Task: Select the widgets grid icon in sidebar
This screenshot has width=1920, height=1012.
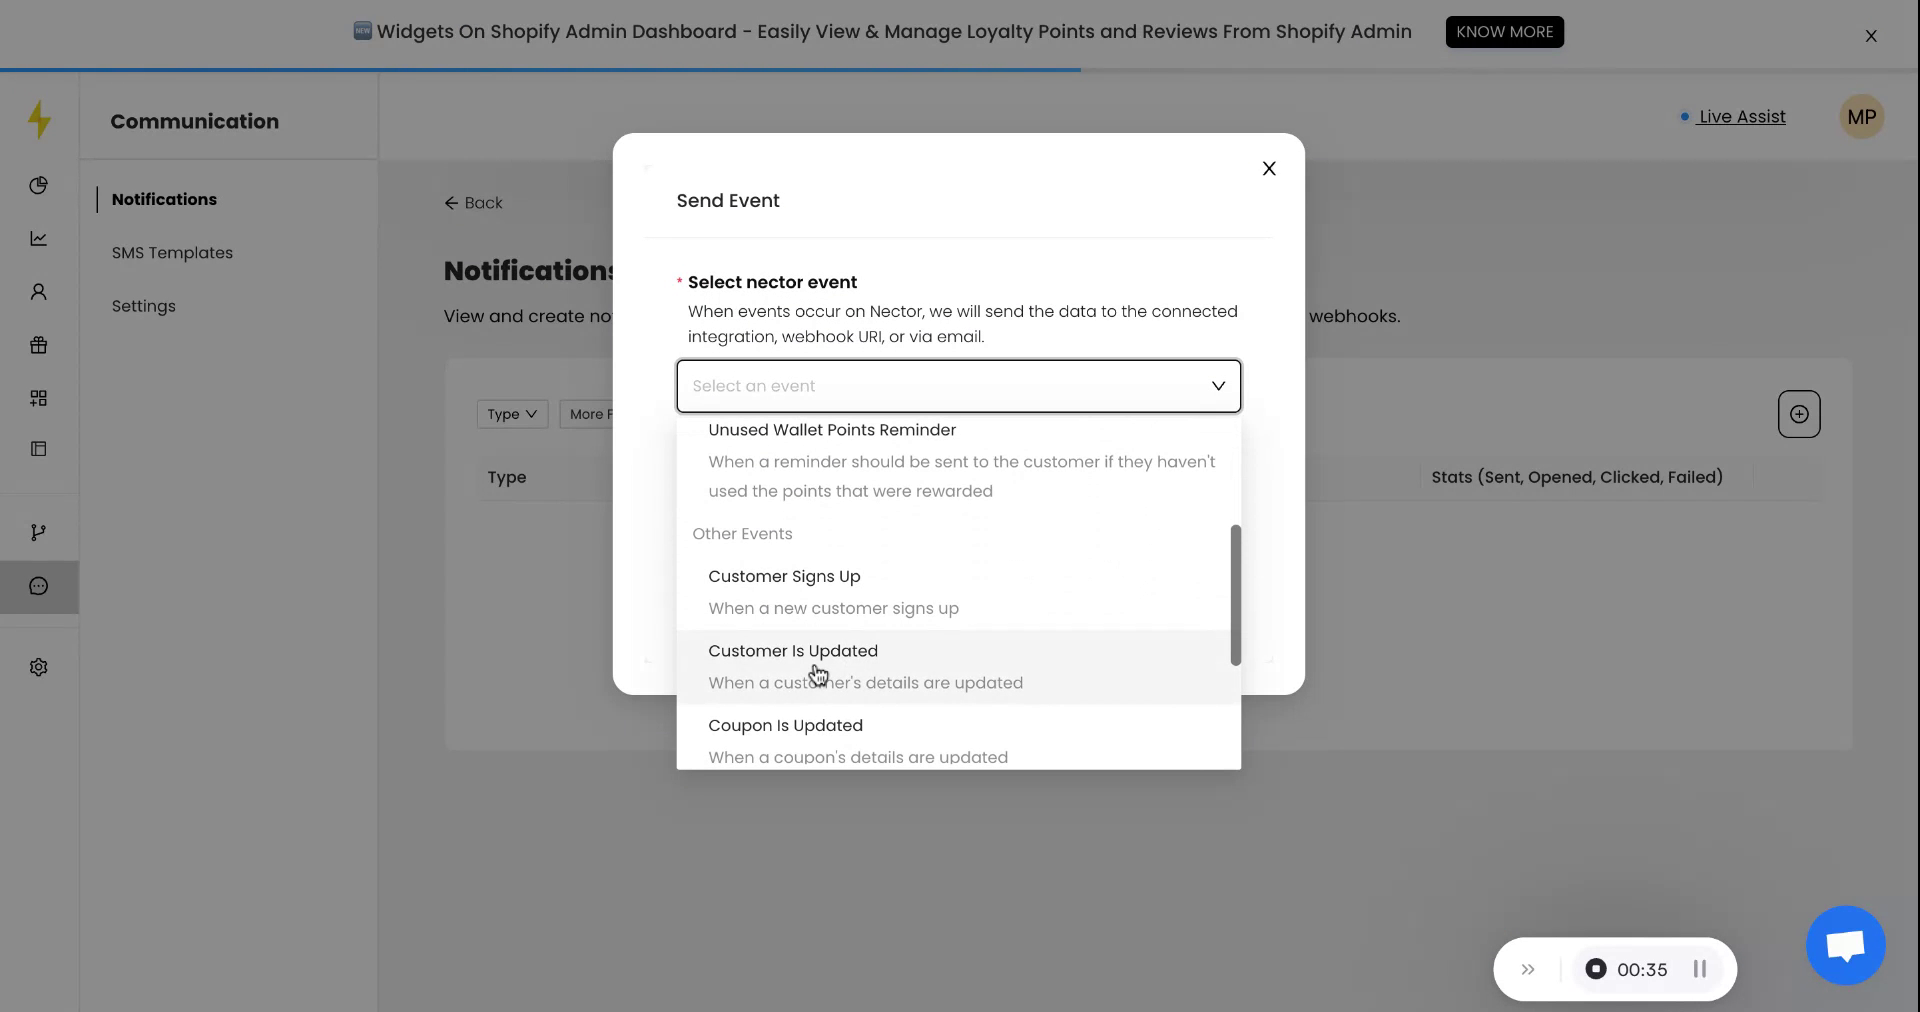Action: click(38, 397)
